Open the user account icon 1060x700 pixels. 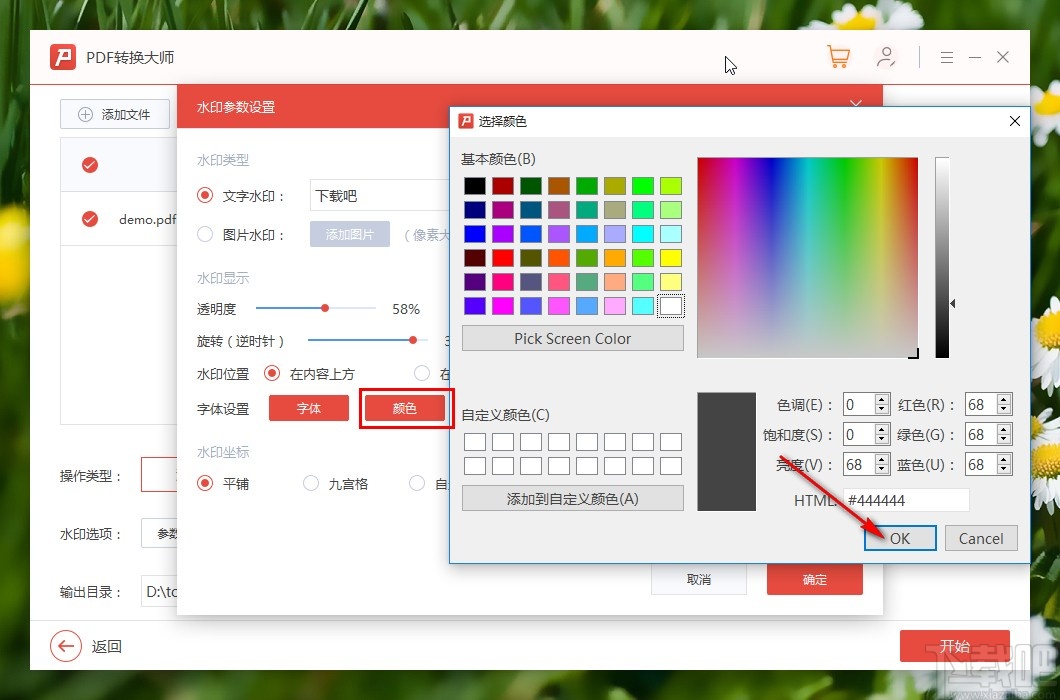(x=887, y=57)
